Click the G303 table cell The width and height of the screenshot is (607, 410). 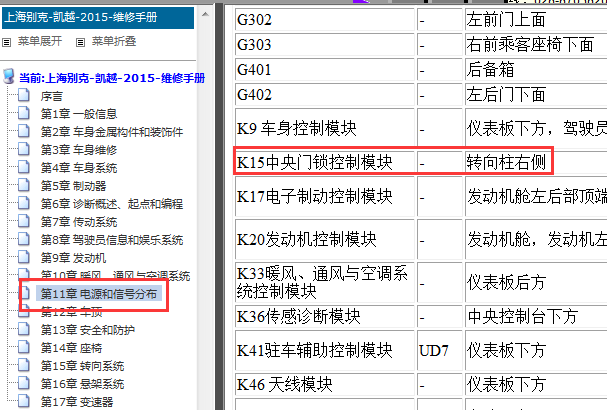click(x=324, y=45)
